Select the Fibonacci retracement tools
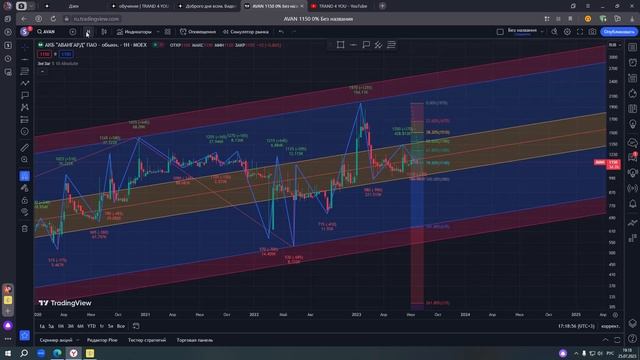The height and width of the screenshot is (360, 640). tap(25, 71)
